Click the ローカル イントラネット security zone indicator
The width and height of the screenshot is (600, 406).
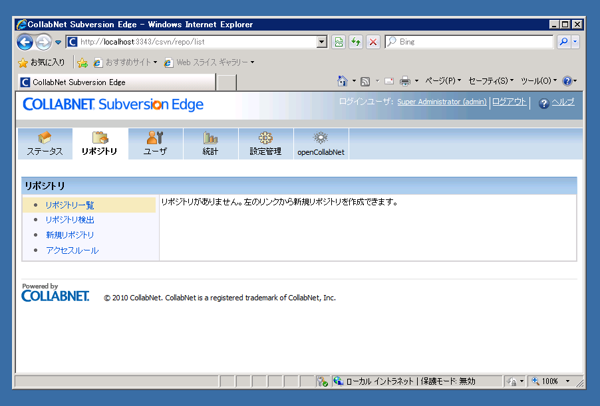[x=406, y=381]
